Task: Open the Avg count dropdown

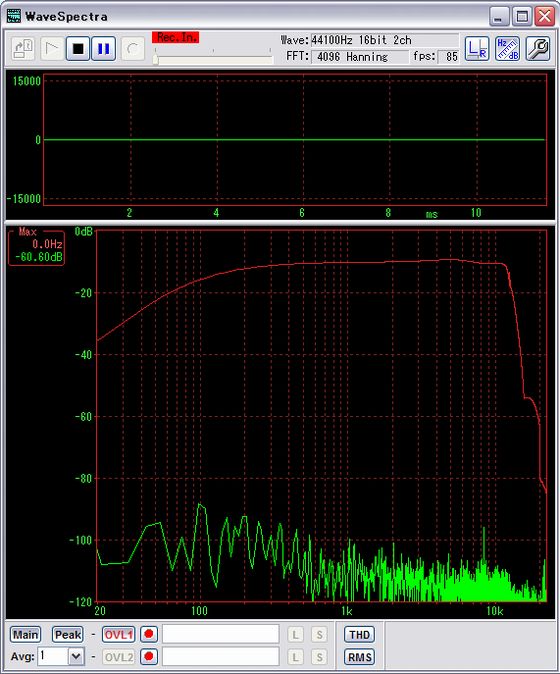Action: [x=76, y=656]
